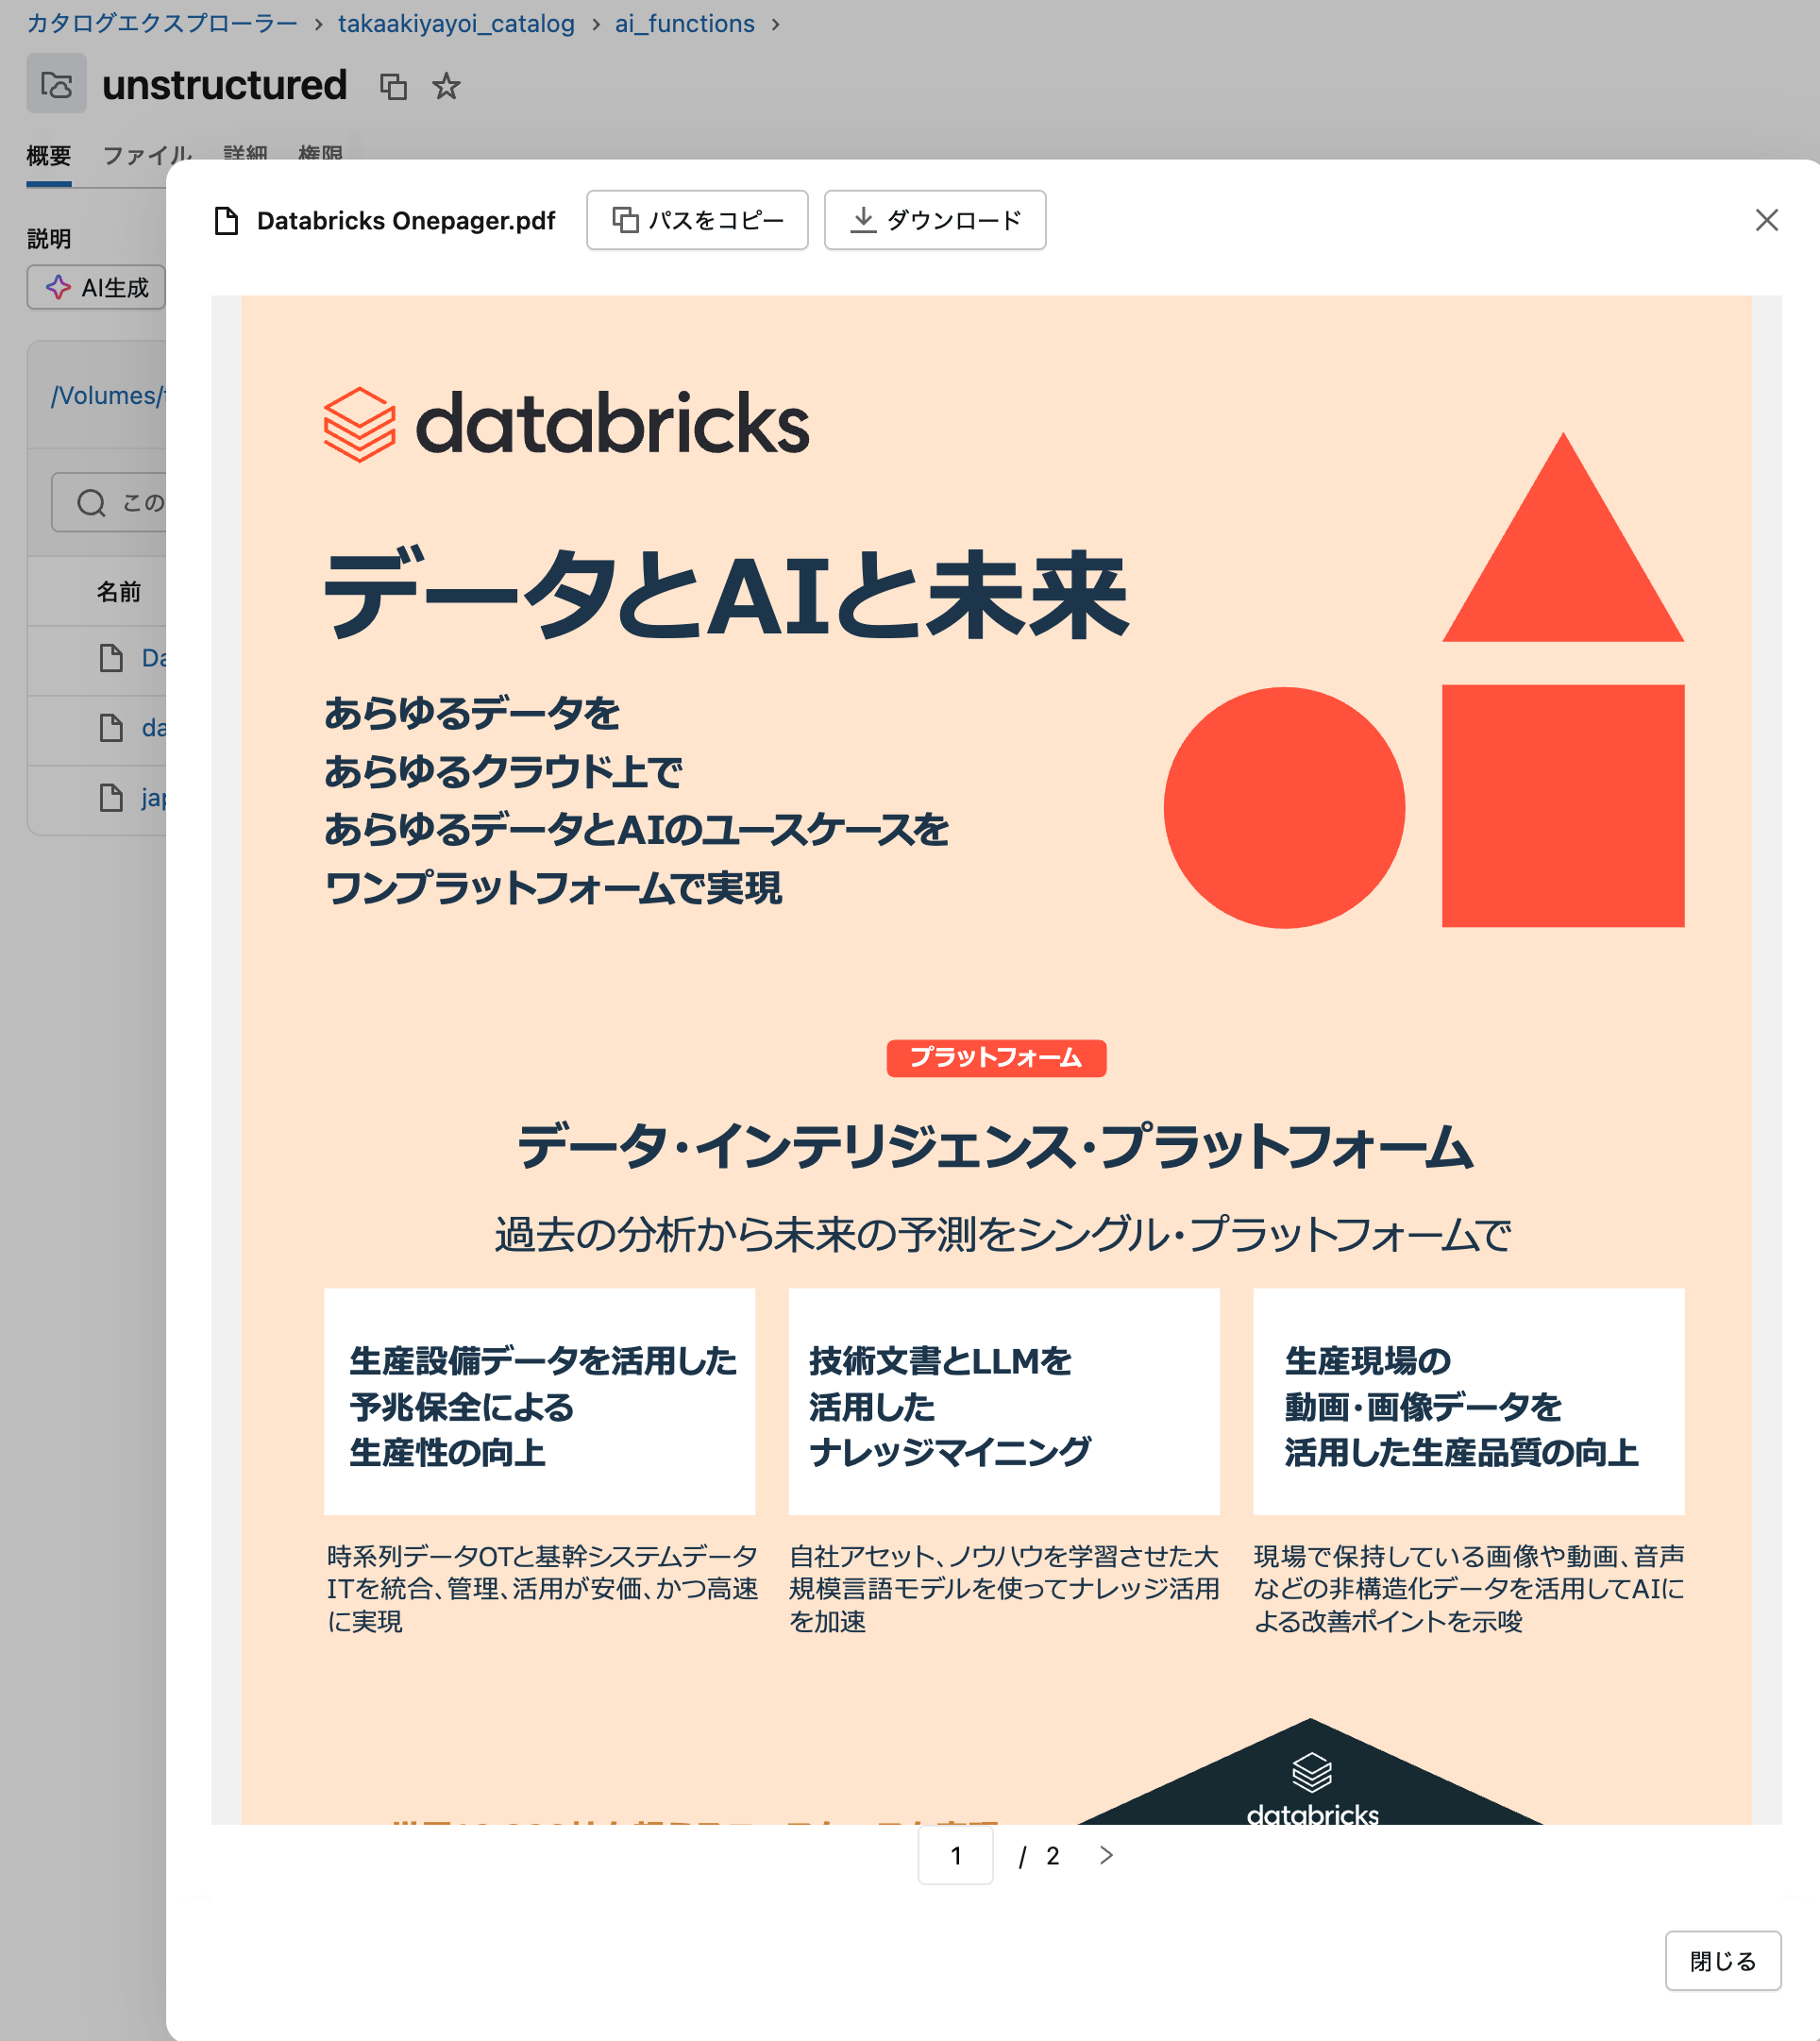
Task: Click the page number input showing 1
Action: pyautogui.click(x=955, y=1856)
